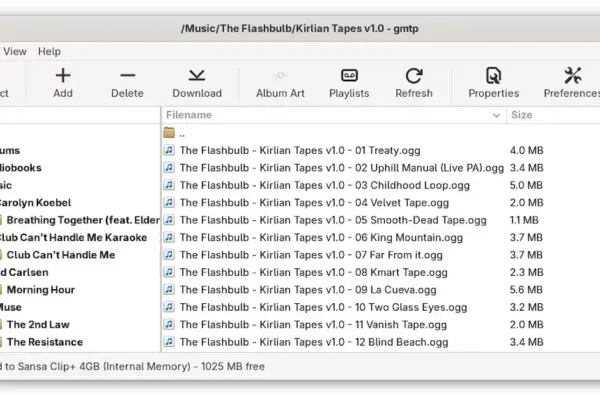Image resolution: width=600 pixels, height=400 pixels.
Task: Select file name '07 Far From it.ogg'
Action: point(311,255)
